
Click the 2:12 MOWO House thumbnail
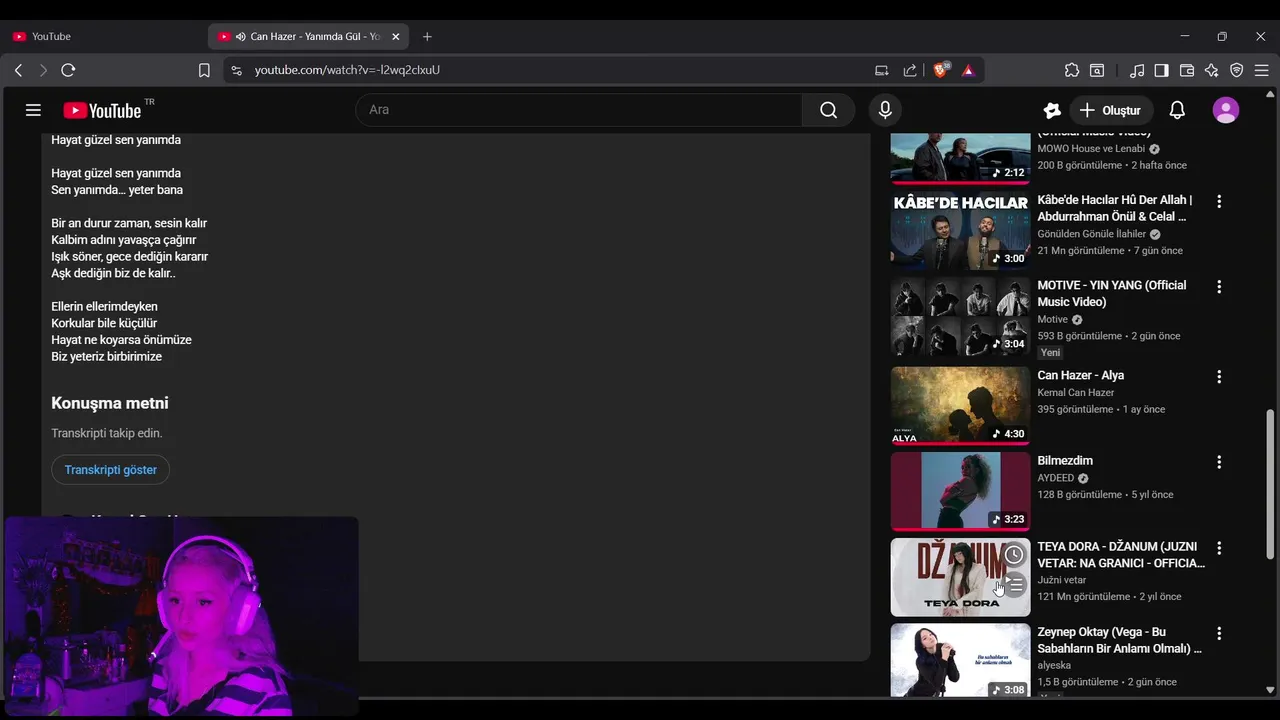(x=960, y=158)
